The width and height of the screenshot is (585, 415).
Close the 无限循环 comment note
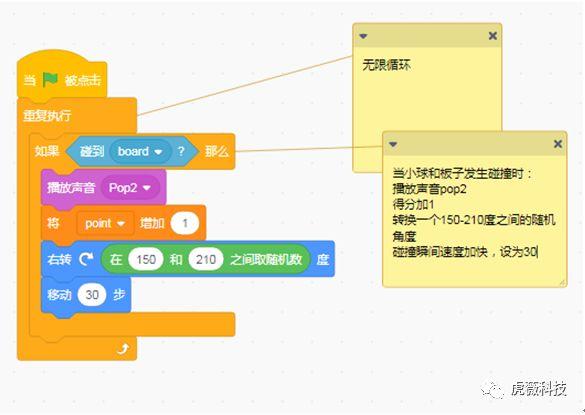[492, 36]
